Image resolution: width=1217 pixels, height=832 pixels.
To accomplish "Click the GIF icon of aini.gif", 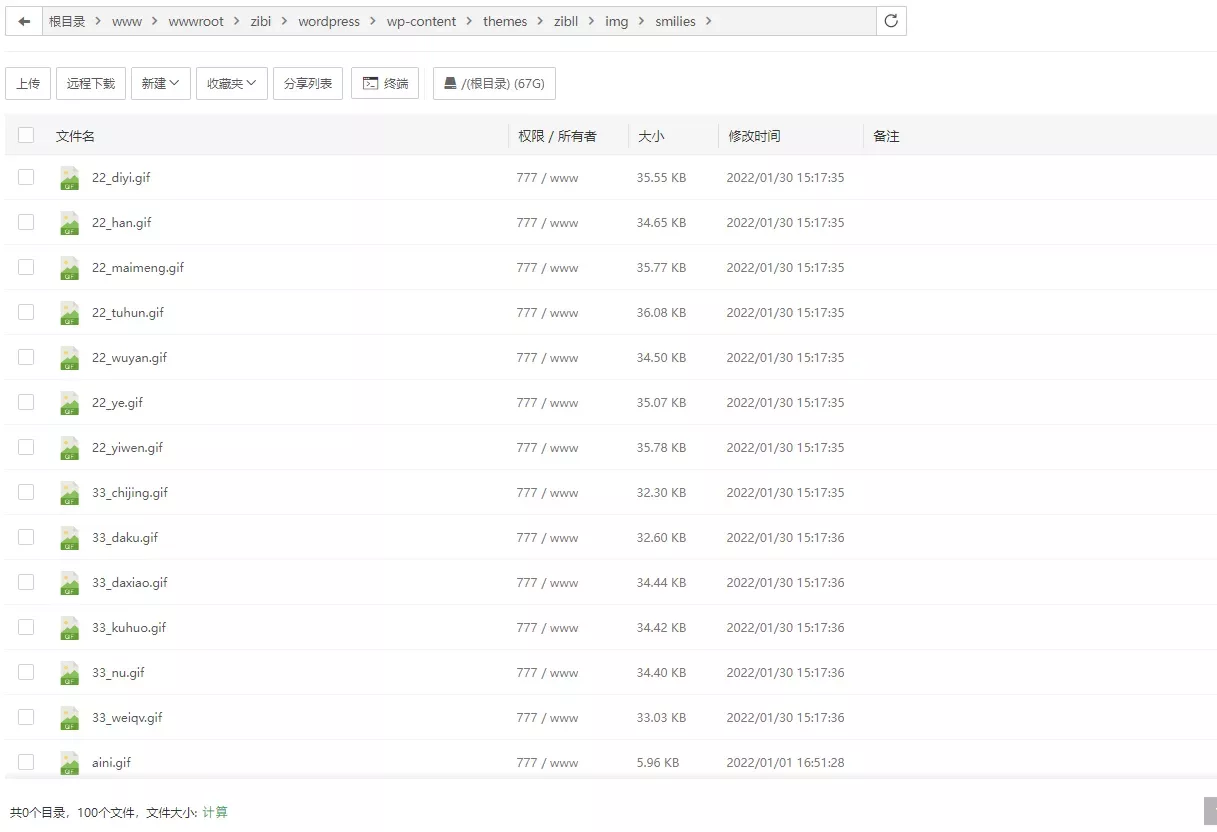I will (69, 763).
